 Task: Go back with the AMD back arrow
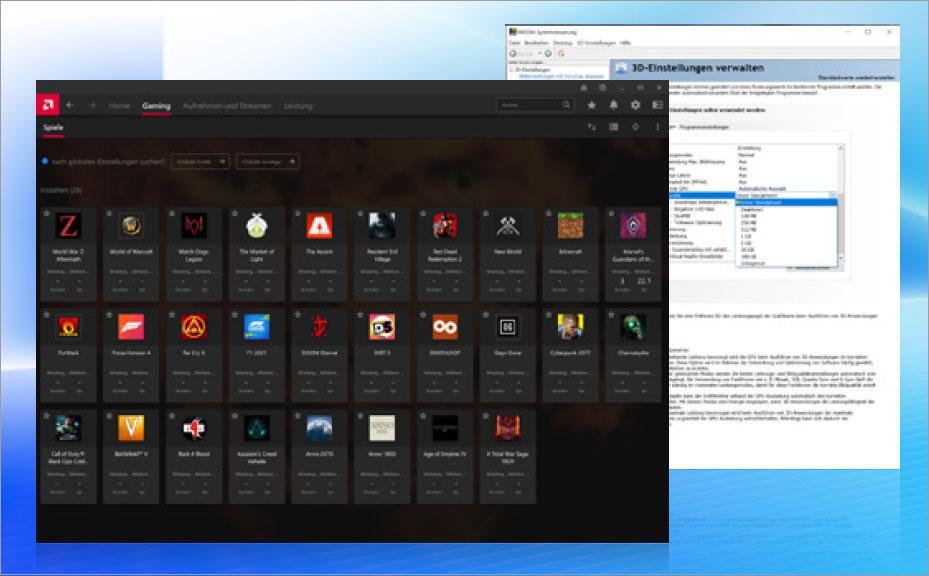[70, 105]
